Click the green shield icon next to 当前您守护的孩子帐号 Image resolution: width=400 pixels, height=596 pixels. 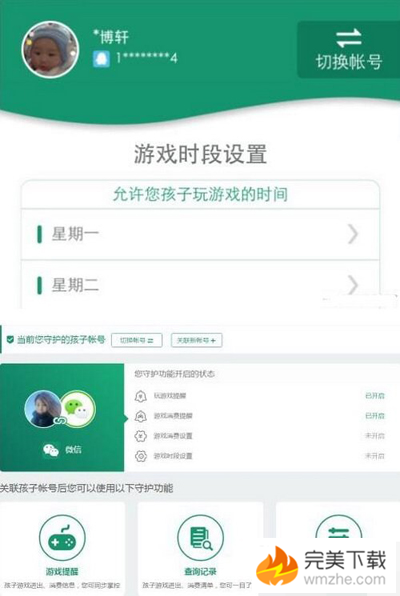10,339
